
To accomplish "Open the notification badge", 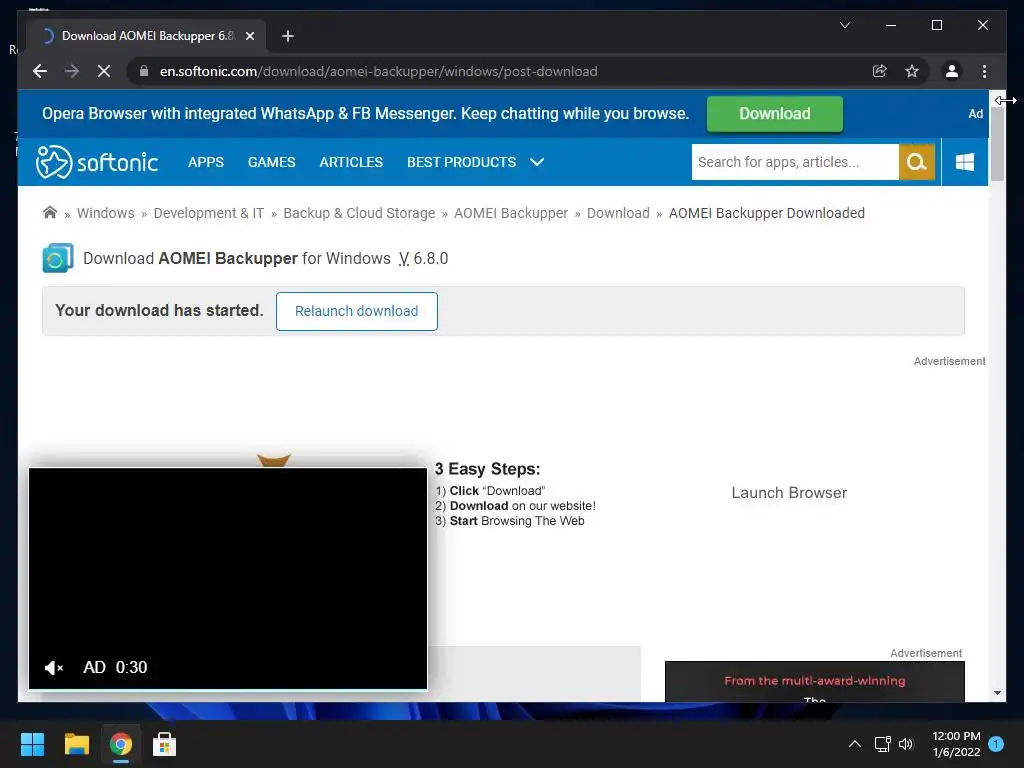I will [996, 743].
